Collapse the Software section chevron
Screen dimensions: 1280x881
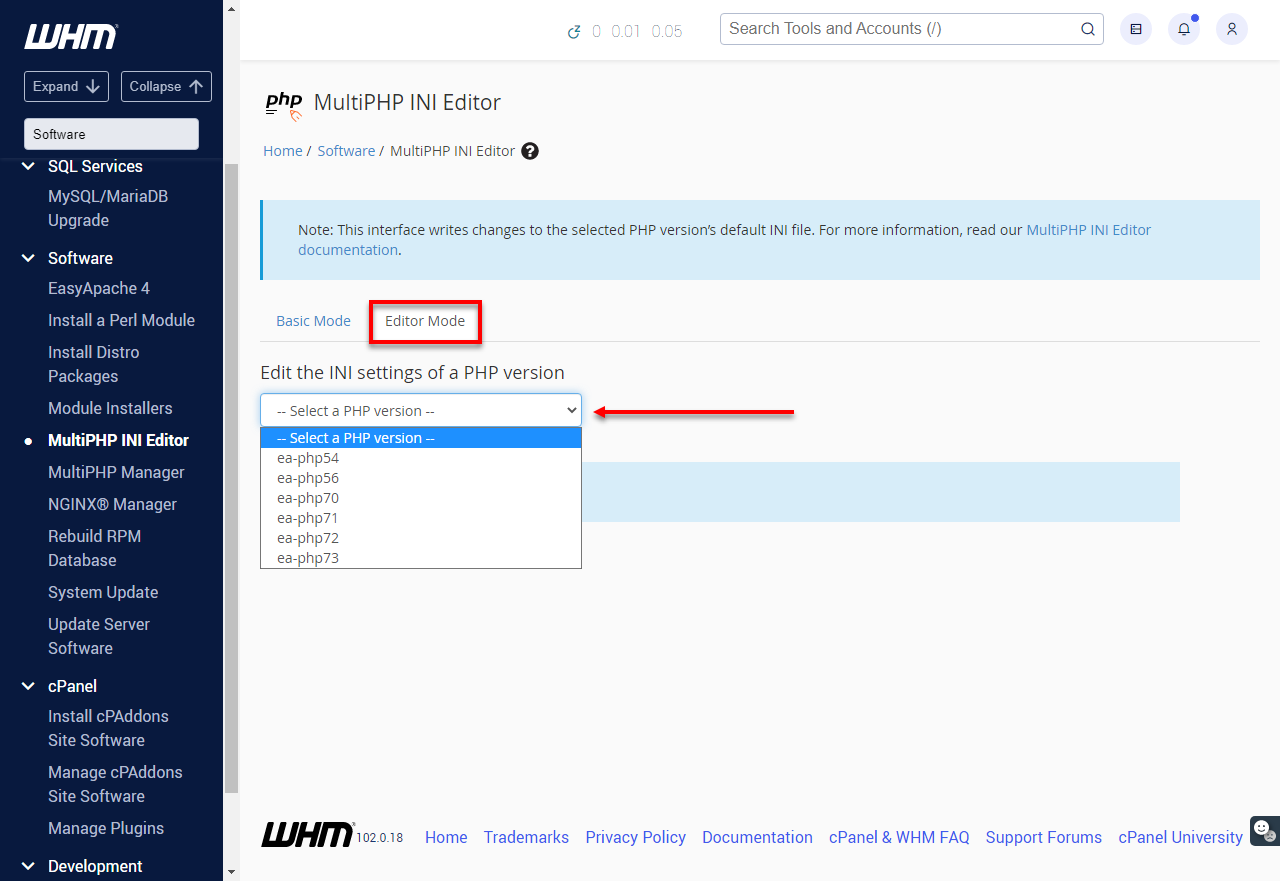[x=27, y=257]
